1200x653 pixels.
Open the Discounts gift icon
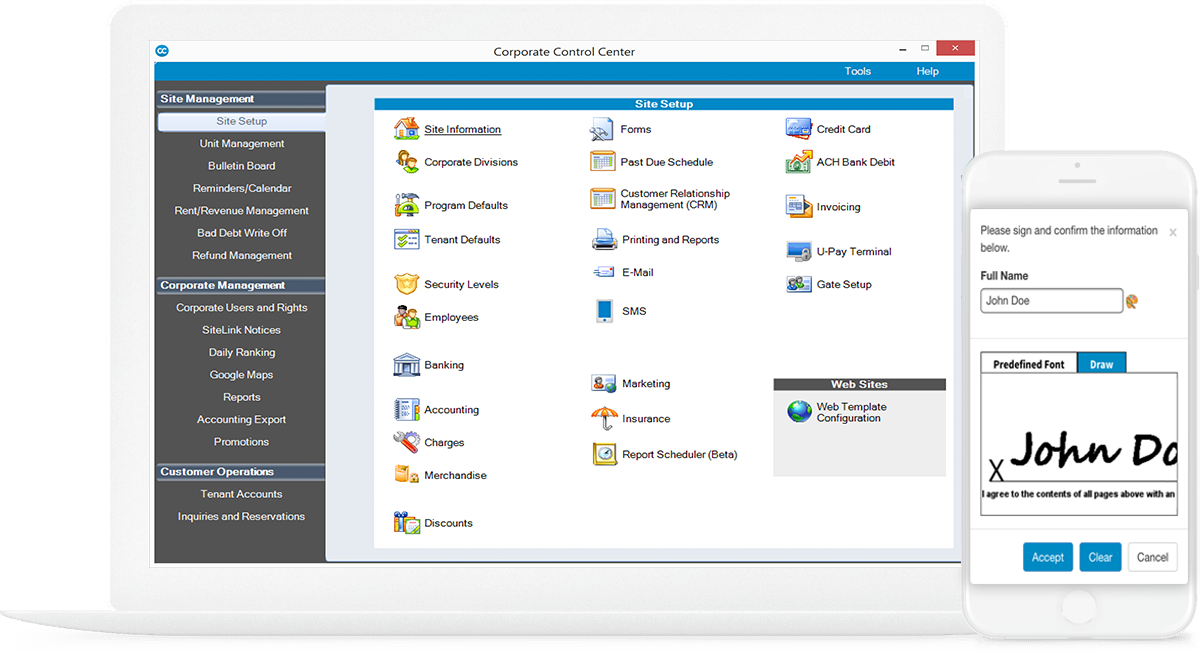[406, 523]
